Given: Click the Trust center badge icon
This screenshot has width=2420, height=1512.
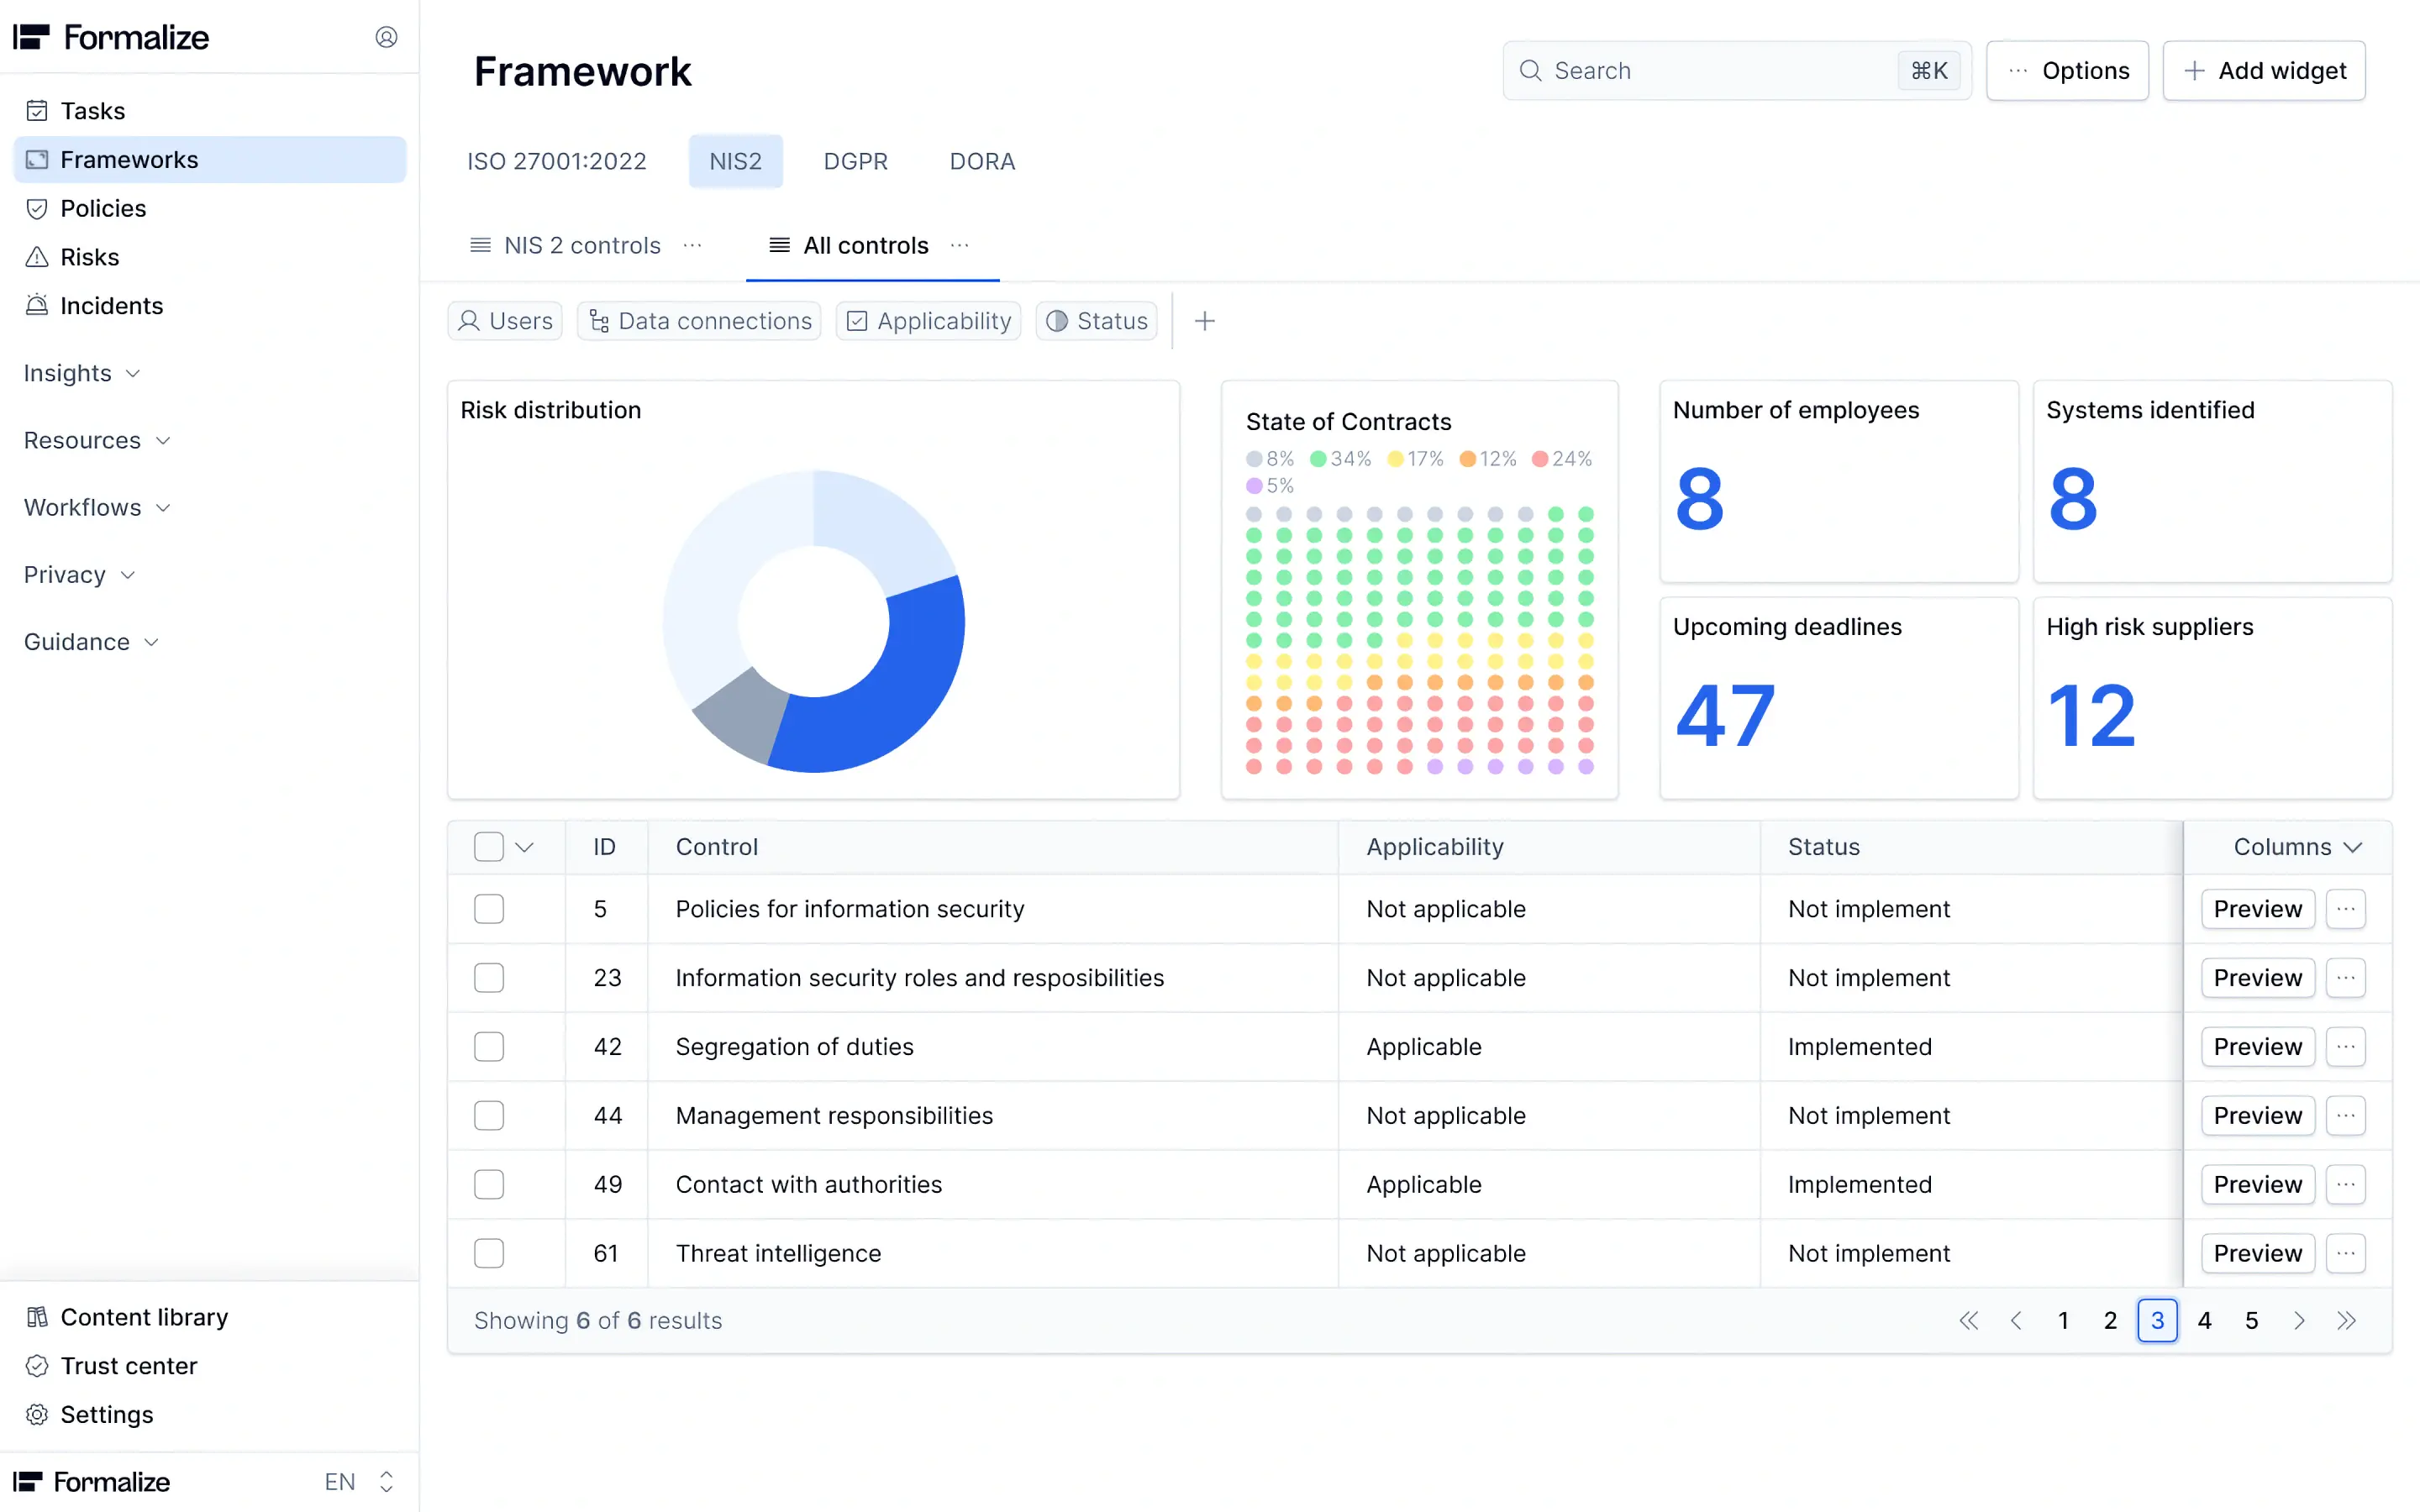Looking at the screenshot, I should coord(37,1366).
